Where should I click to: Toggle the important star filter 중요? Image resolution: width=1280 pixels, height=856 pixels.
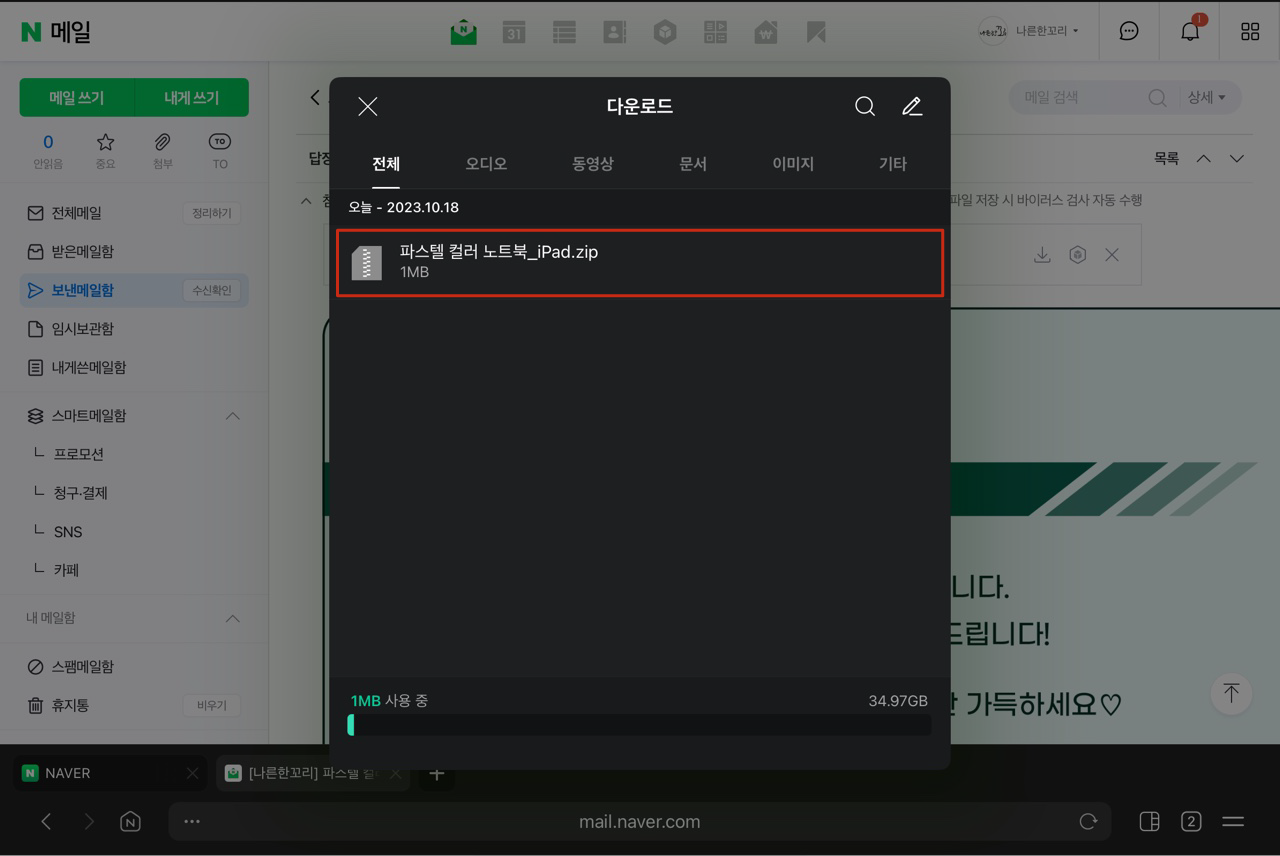click(105, 151)
